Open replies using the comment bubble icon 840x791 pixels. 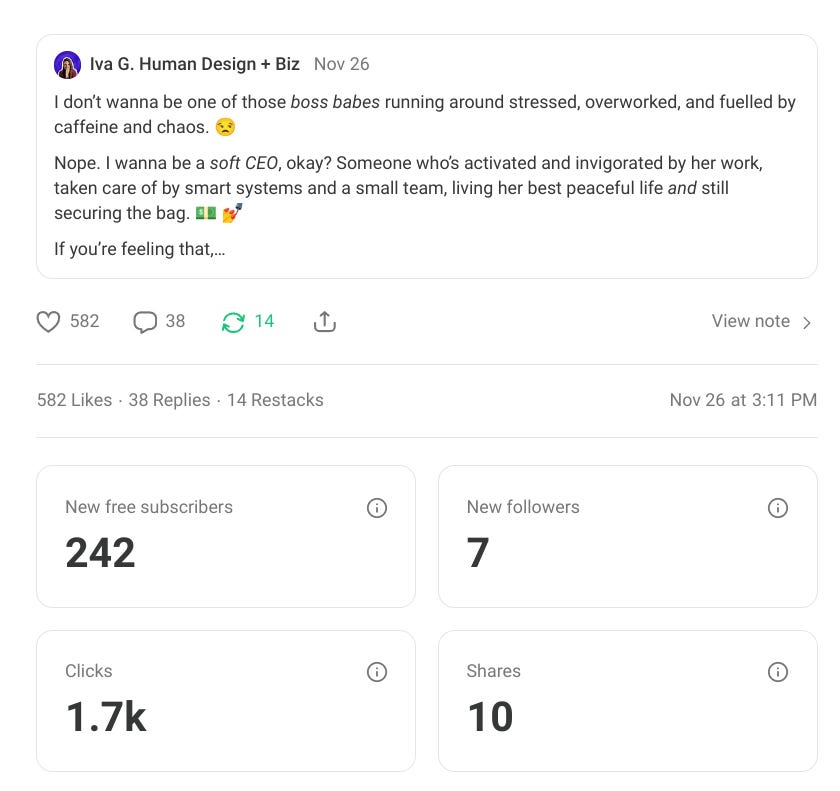click(x=144, y=321)
